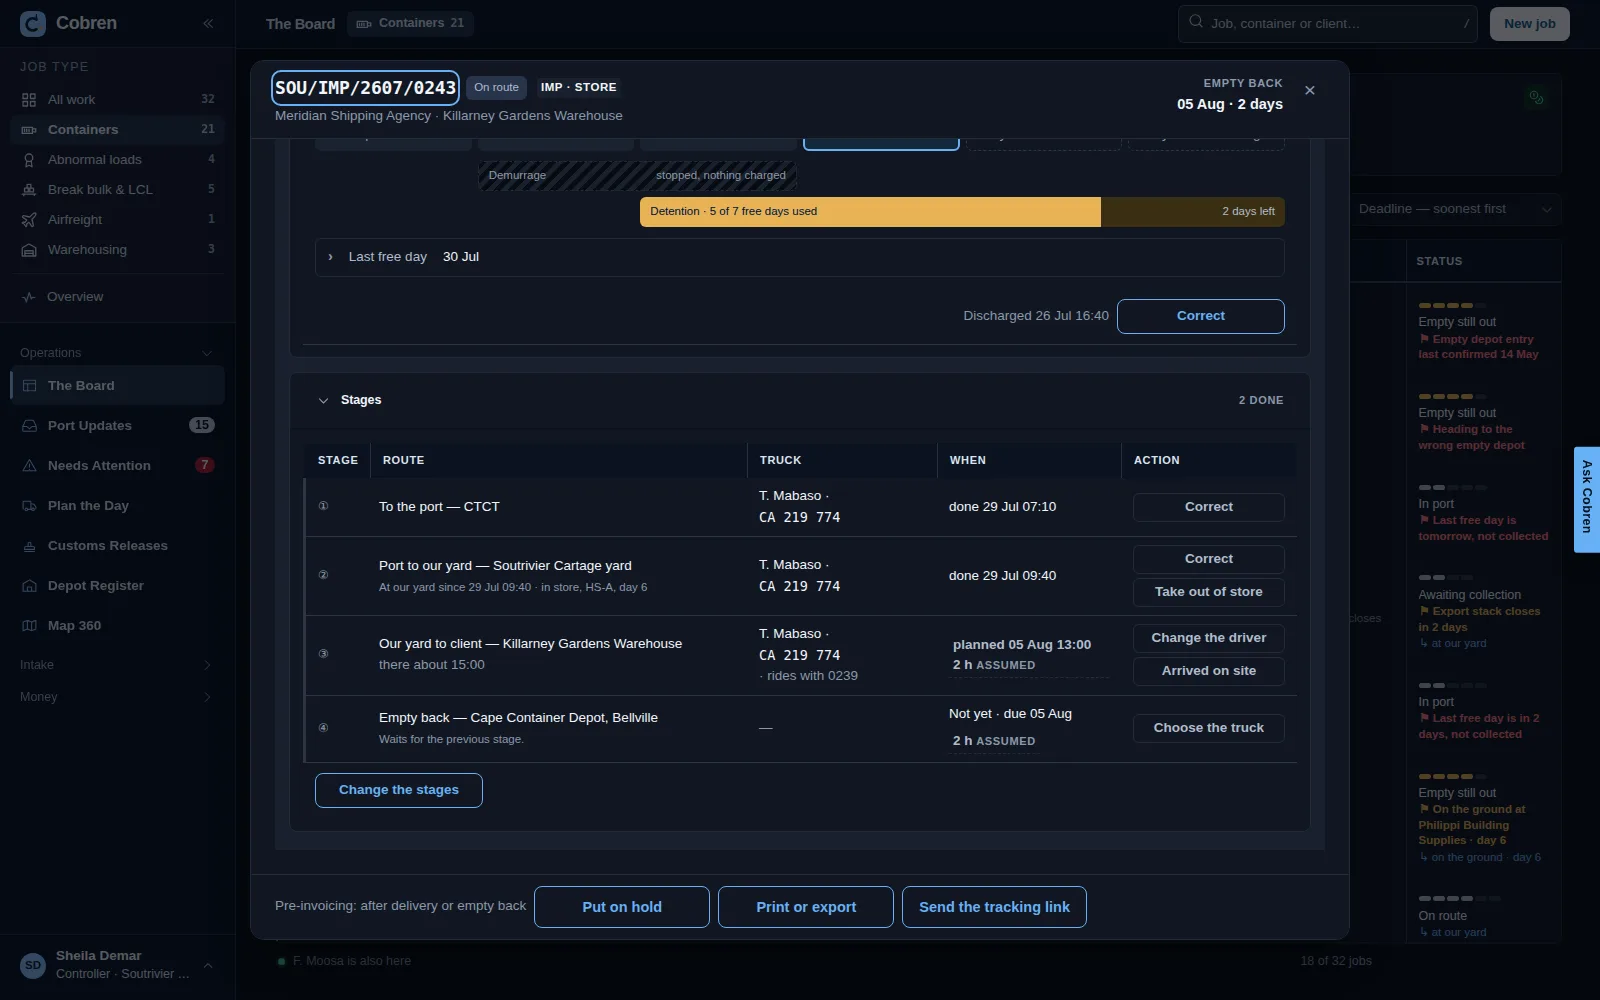Image resolution: width=1600 pixels, height=1000 pixels.
Task: Click stage 1 number marker
Action: [x=323, y=506]
